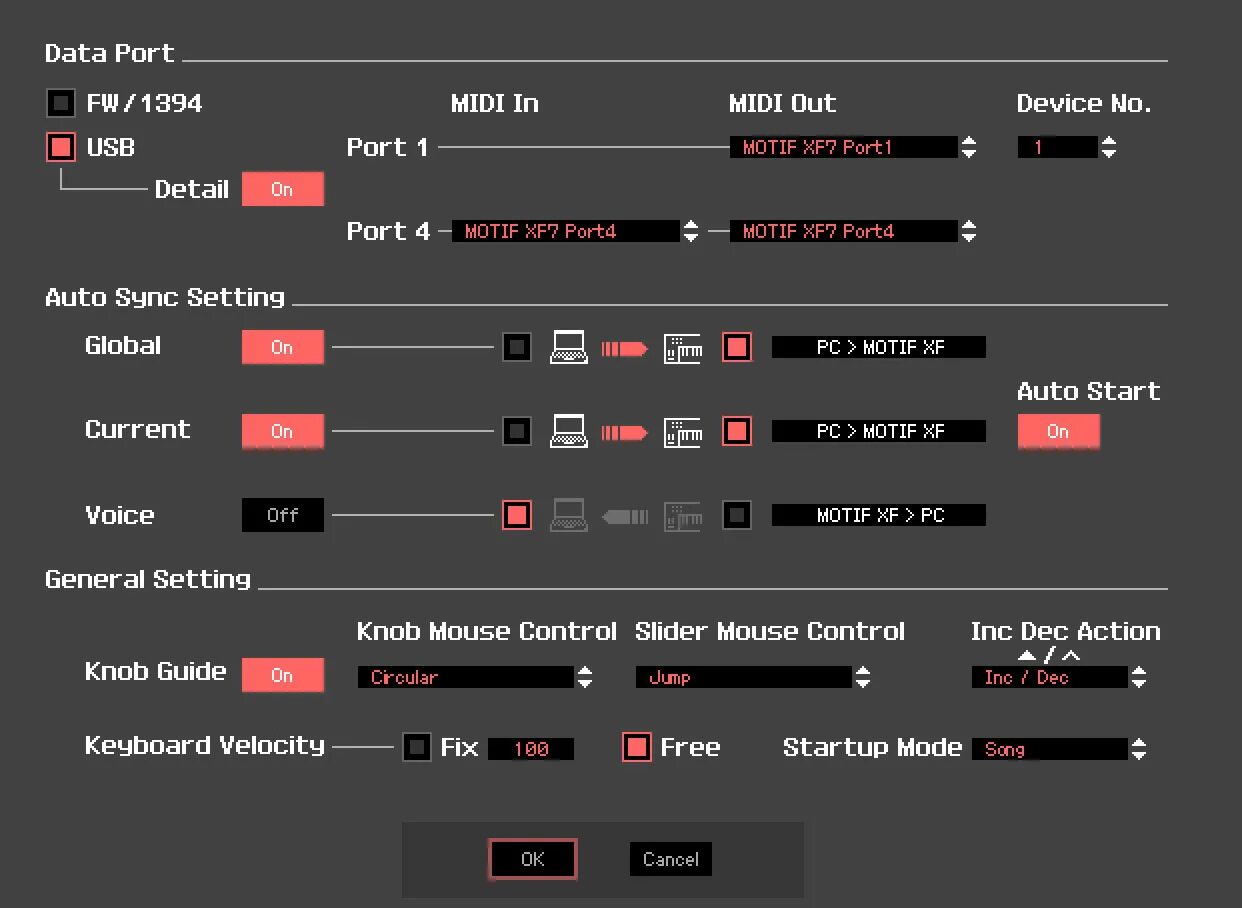Click Global PC > MOTIF XF direction label
Viewport: 1242px width, 908px height.
click(x=879, y=347)
